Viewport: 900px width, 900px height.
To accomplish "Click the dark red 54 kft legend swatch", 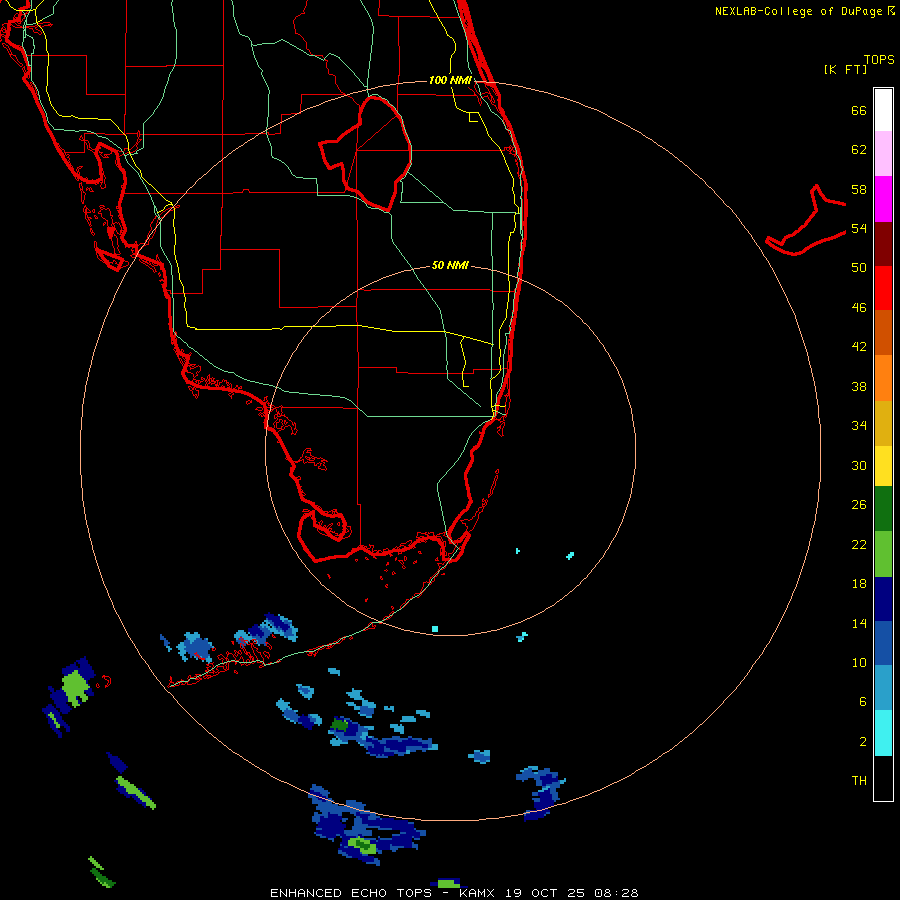I will click(883, 243).
